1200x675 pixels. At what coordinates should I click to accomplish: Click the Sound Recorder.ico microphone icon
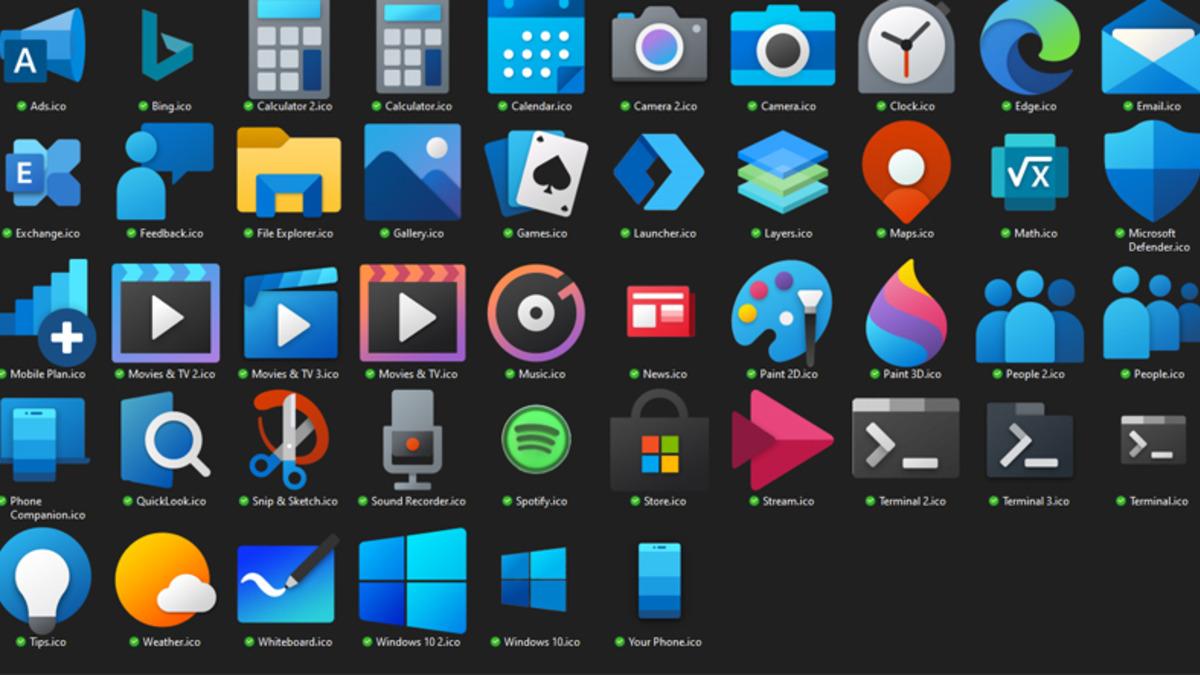[412, 440]
